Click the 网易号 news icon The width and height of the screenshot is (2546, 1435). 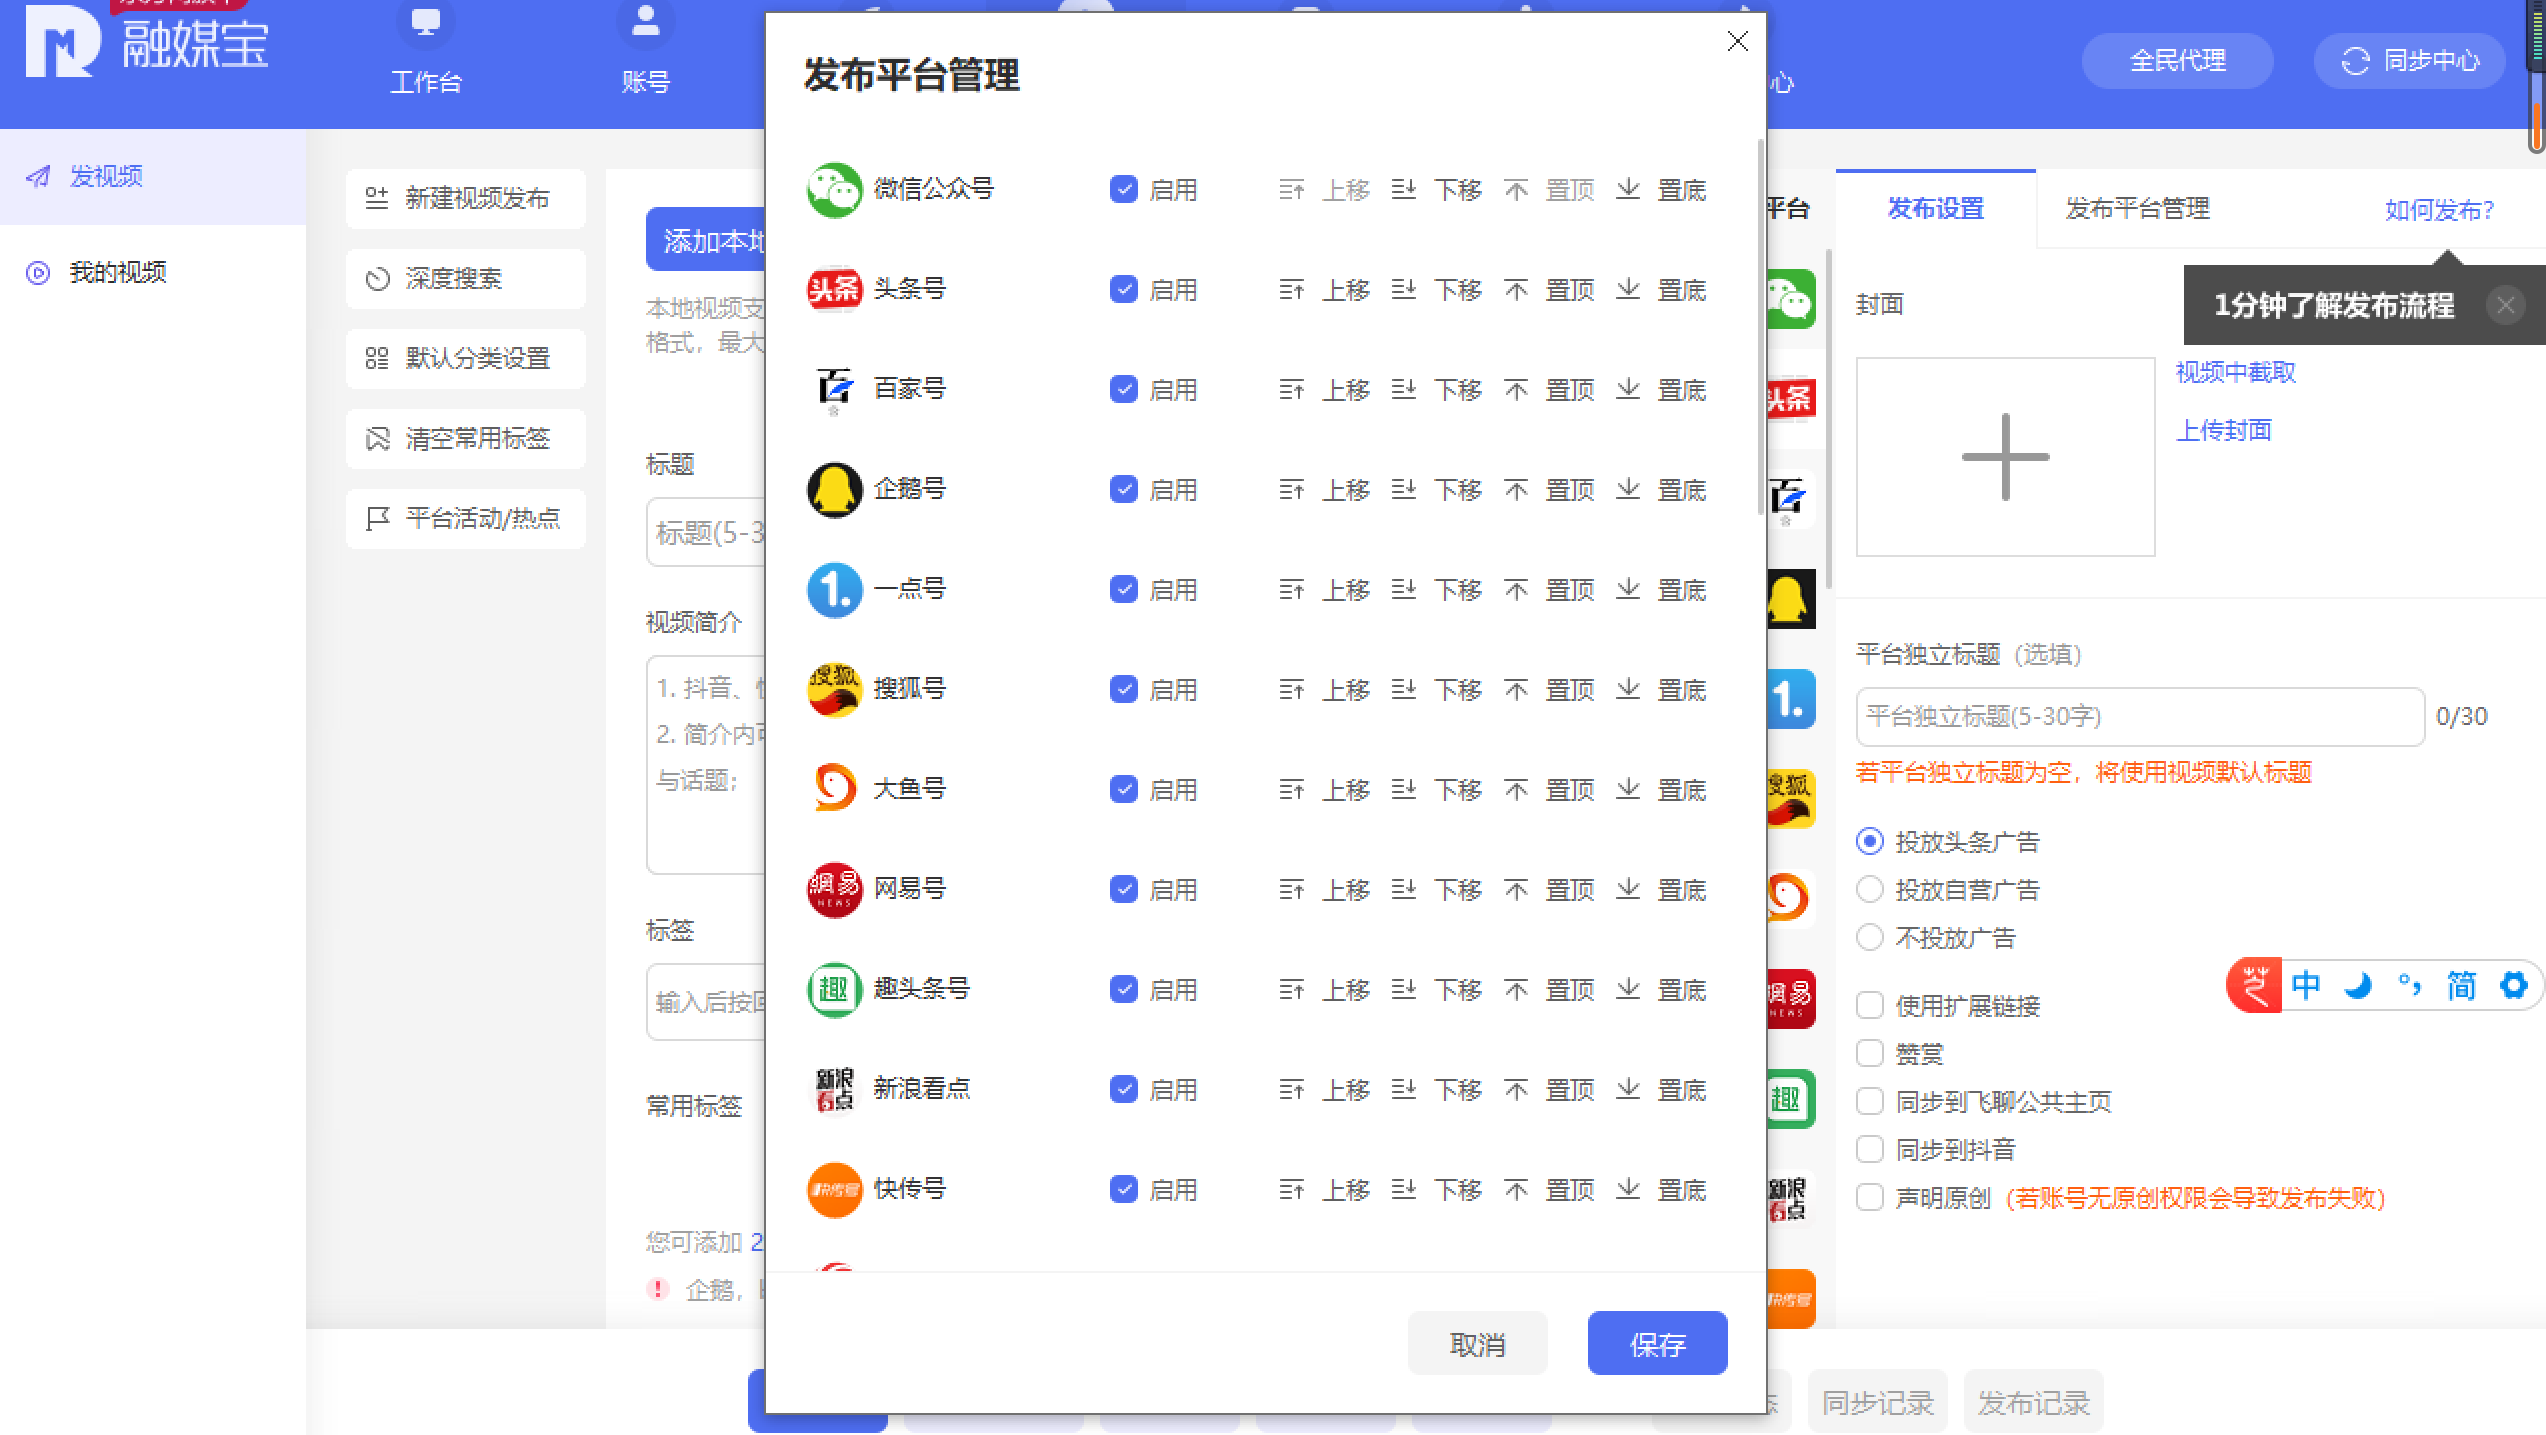(834, 890)
